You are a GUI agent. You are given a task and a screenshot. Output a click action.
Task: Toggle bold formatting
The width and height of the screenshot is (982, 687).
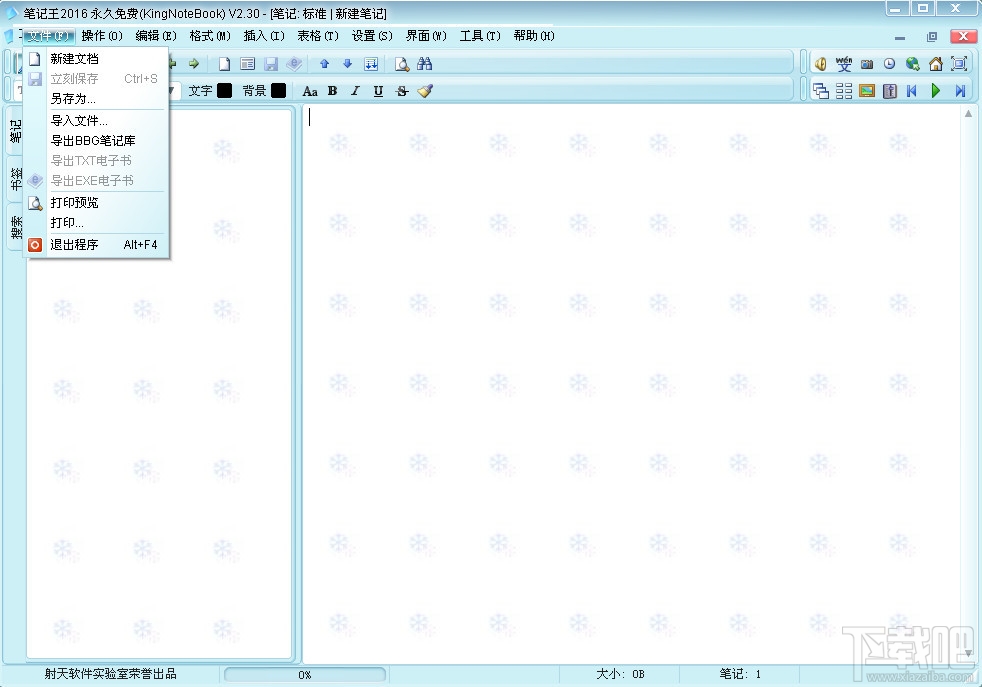point(333,91)
